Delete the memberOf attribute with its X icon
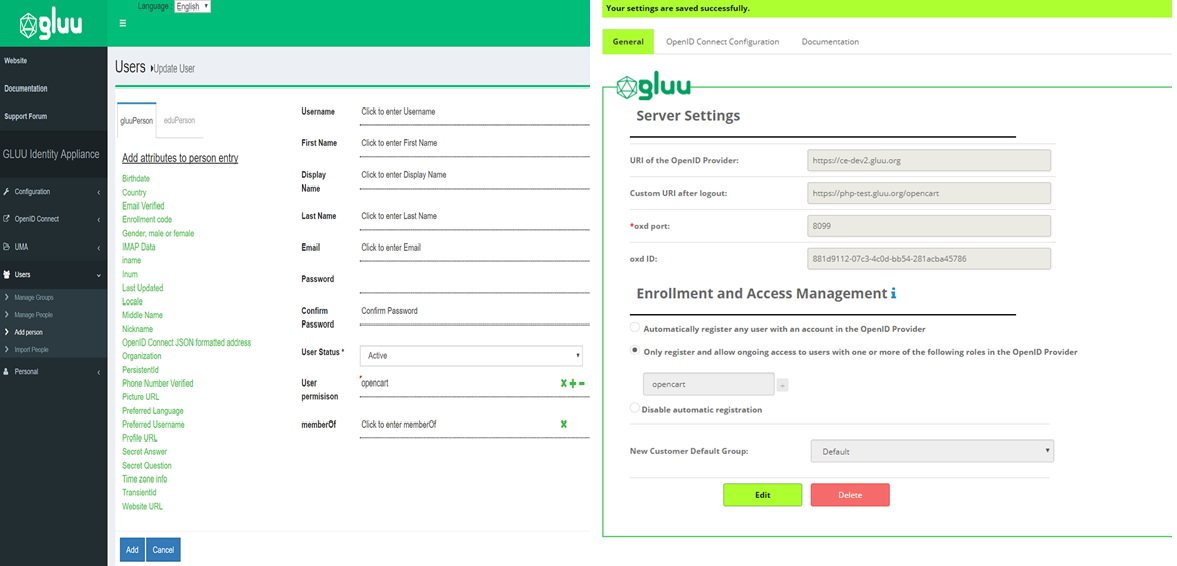Screen dimensions: 1177x566 tap(564, 424)
